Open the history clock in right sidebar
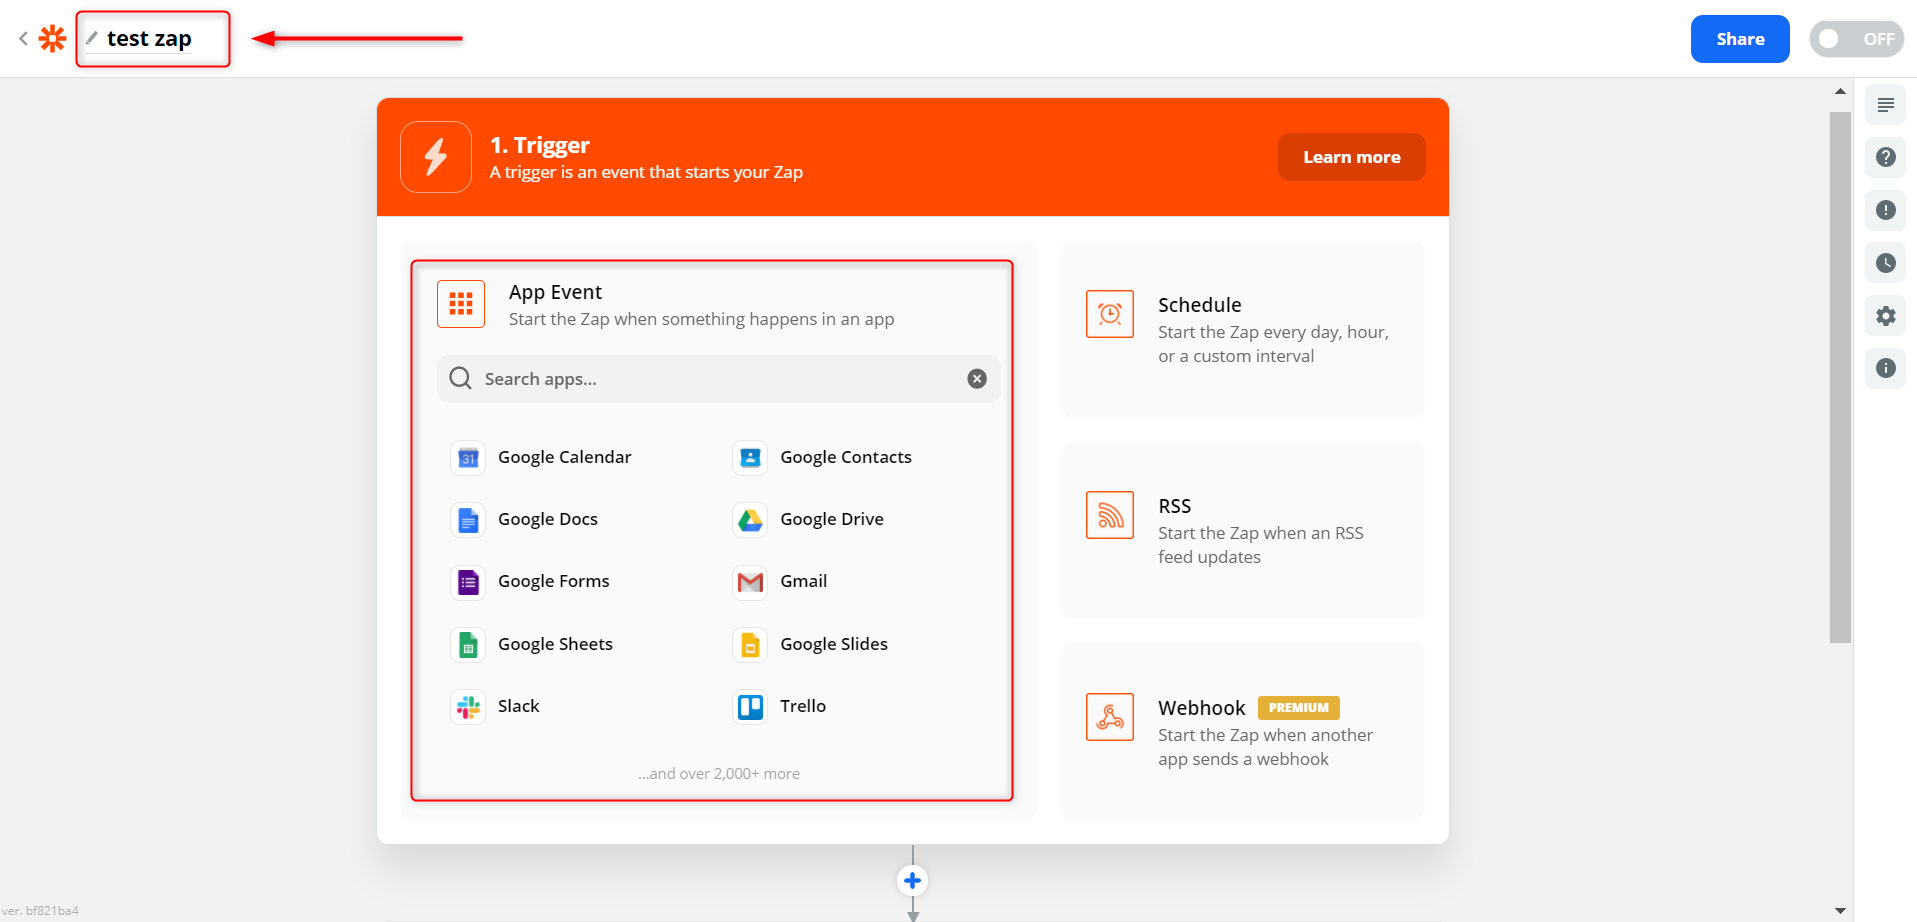This screenshot has height=922, width=1917. (1885, 263)
